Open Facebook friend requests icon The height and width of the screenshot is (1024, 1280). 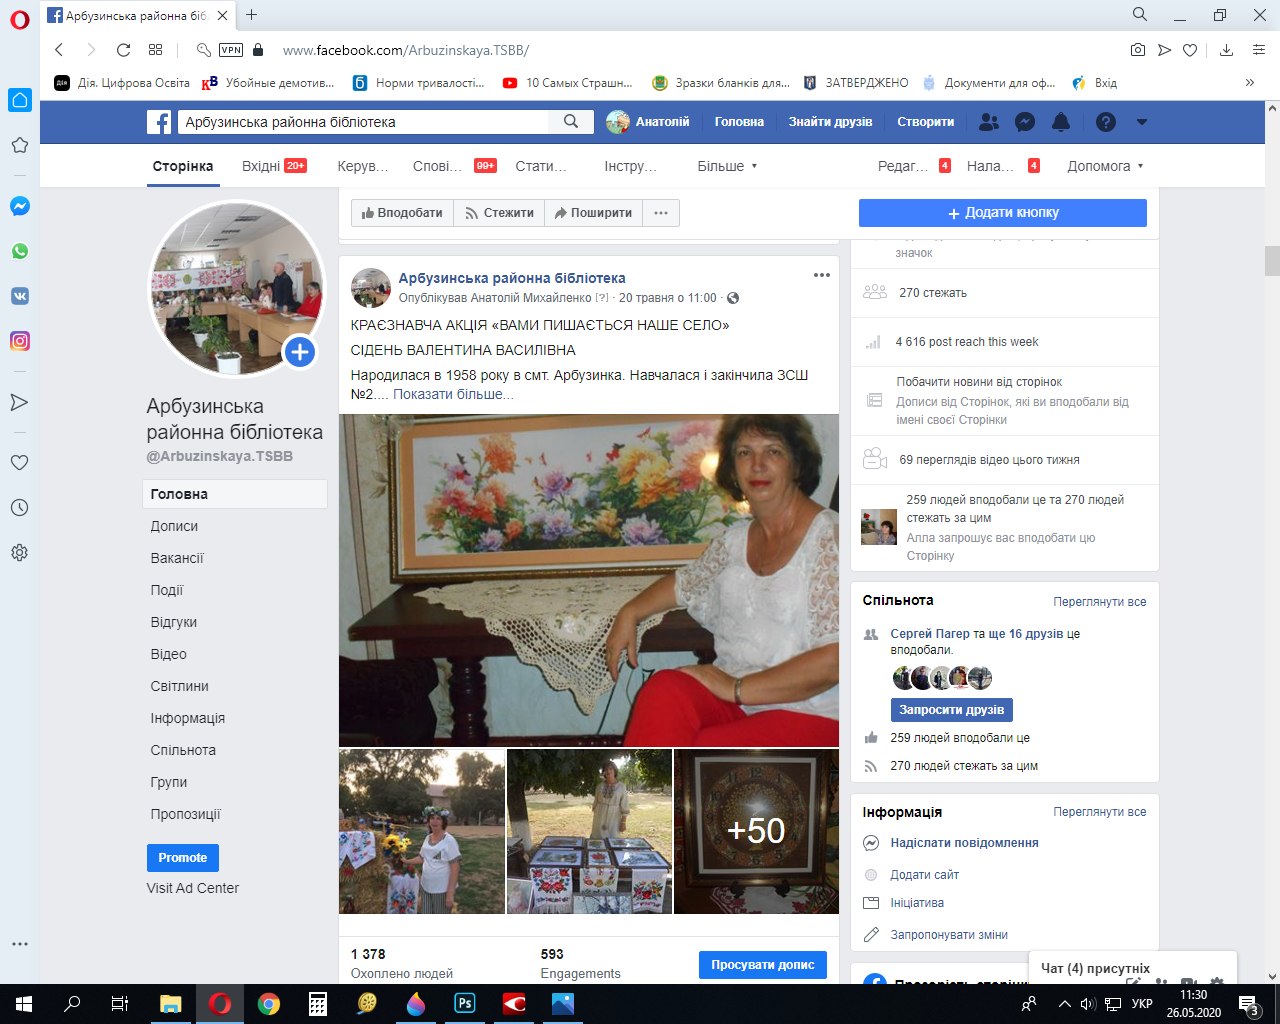click(989, 122)
